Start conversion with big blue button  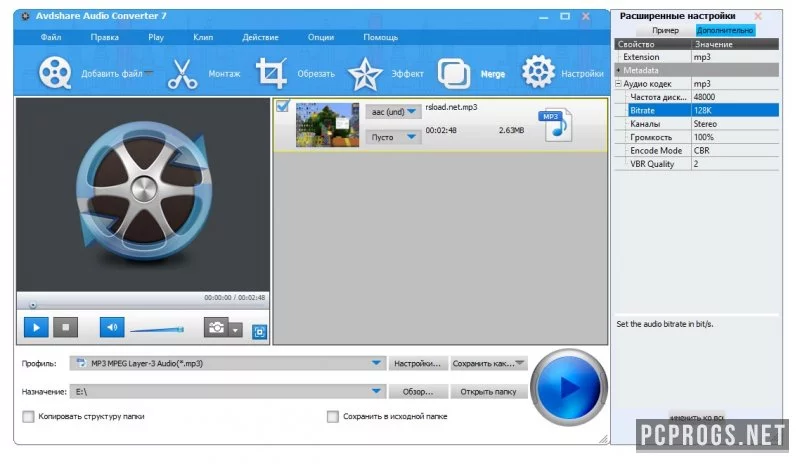[x=569, y=387]
